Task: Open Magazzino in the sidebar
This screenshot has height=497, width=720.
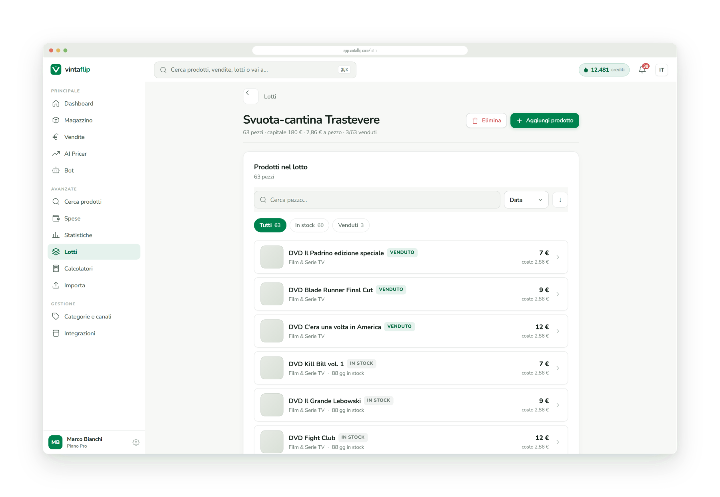Action: [x=94, y=120]
